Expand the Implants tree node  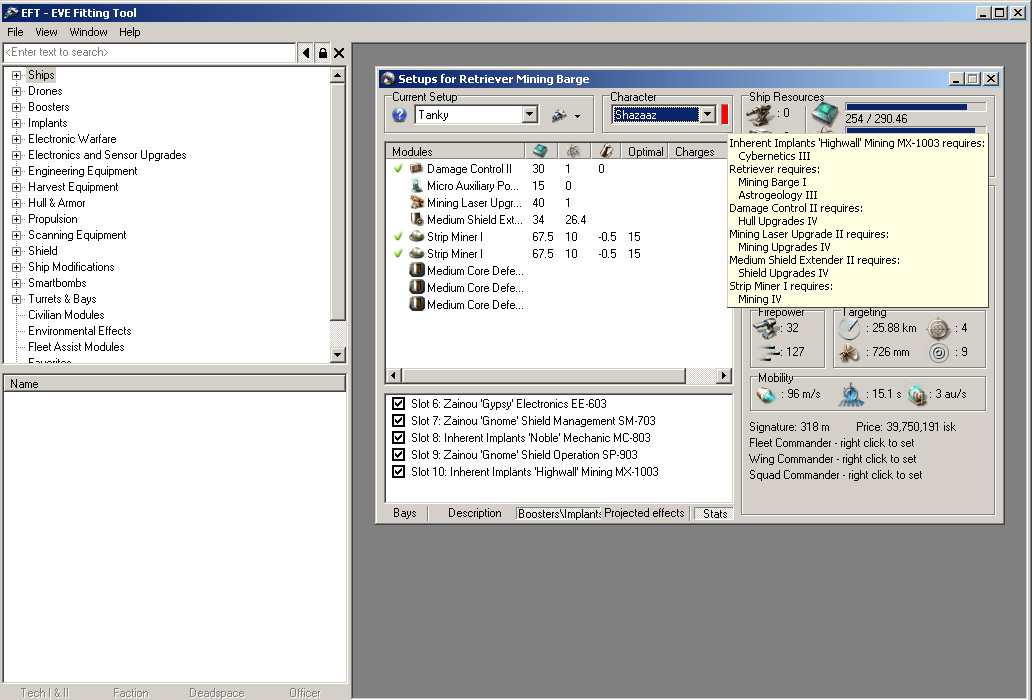(16, 123)
